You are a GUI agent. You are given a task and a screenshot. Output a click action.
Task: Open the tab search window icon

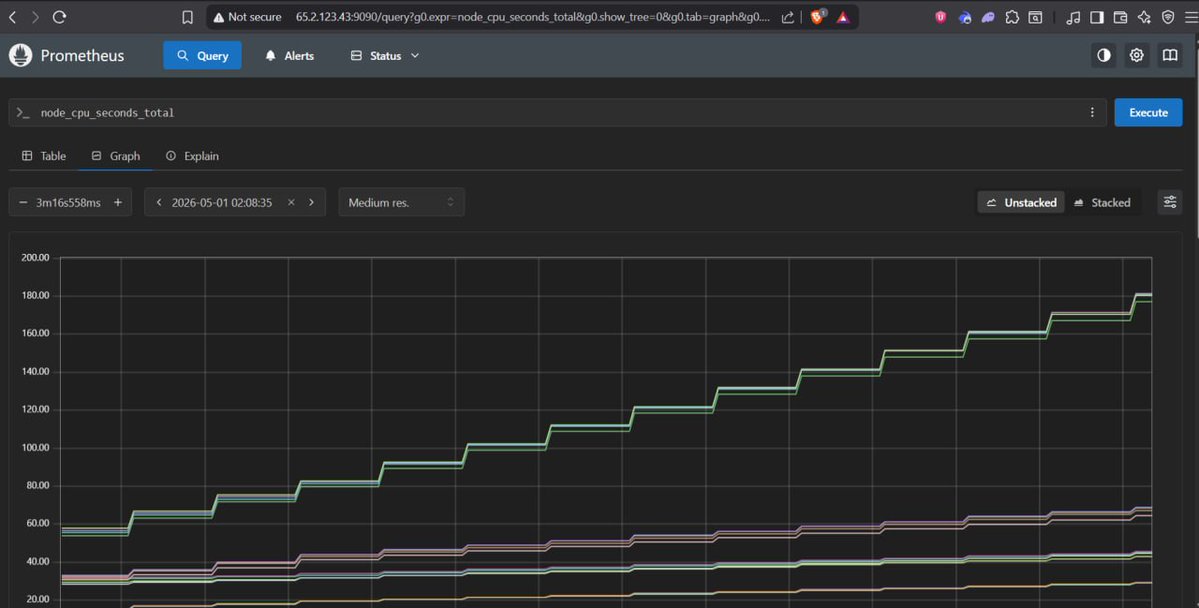(1035, 17)
